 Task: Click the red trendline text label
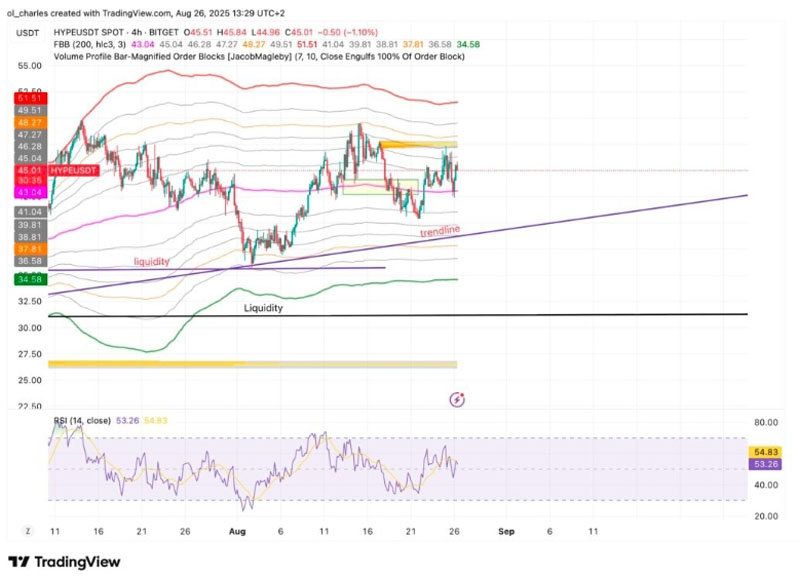click(x=439, y=232)
